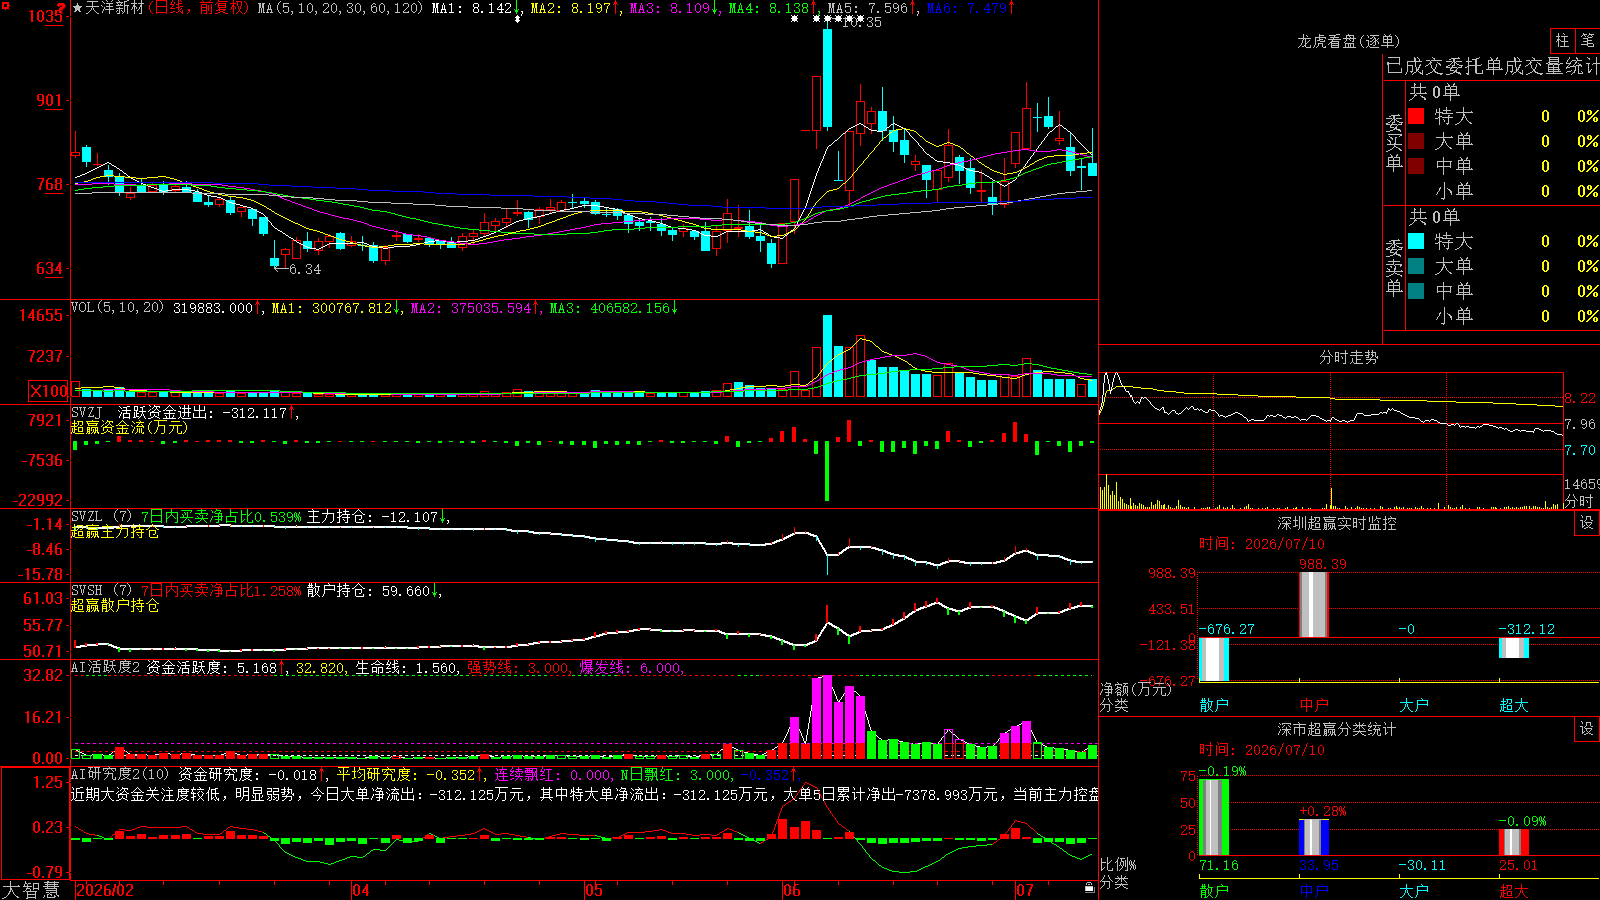Click the 超赢资金流(万元) label
This screenshot has width=1600, height=900.
(129, 427)
